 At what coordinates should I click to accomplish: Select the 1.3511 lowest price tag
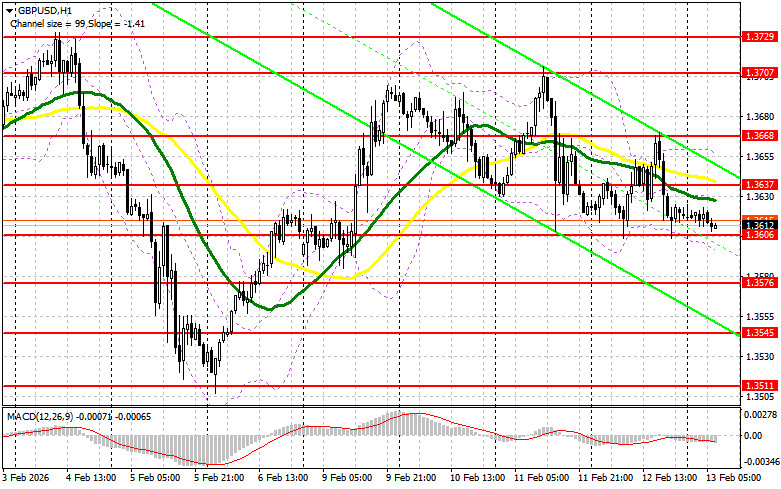point(759,385)
